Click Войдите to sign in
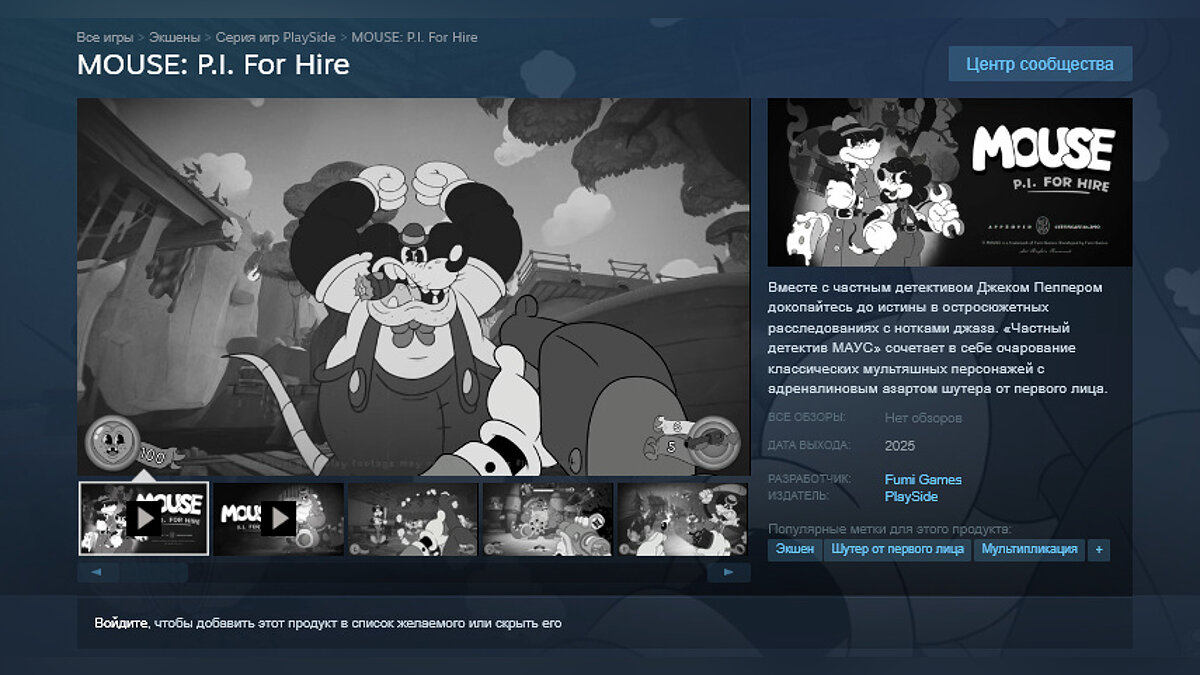This screenshot has height=675, width=1200. tap(121, 623)
